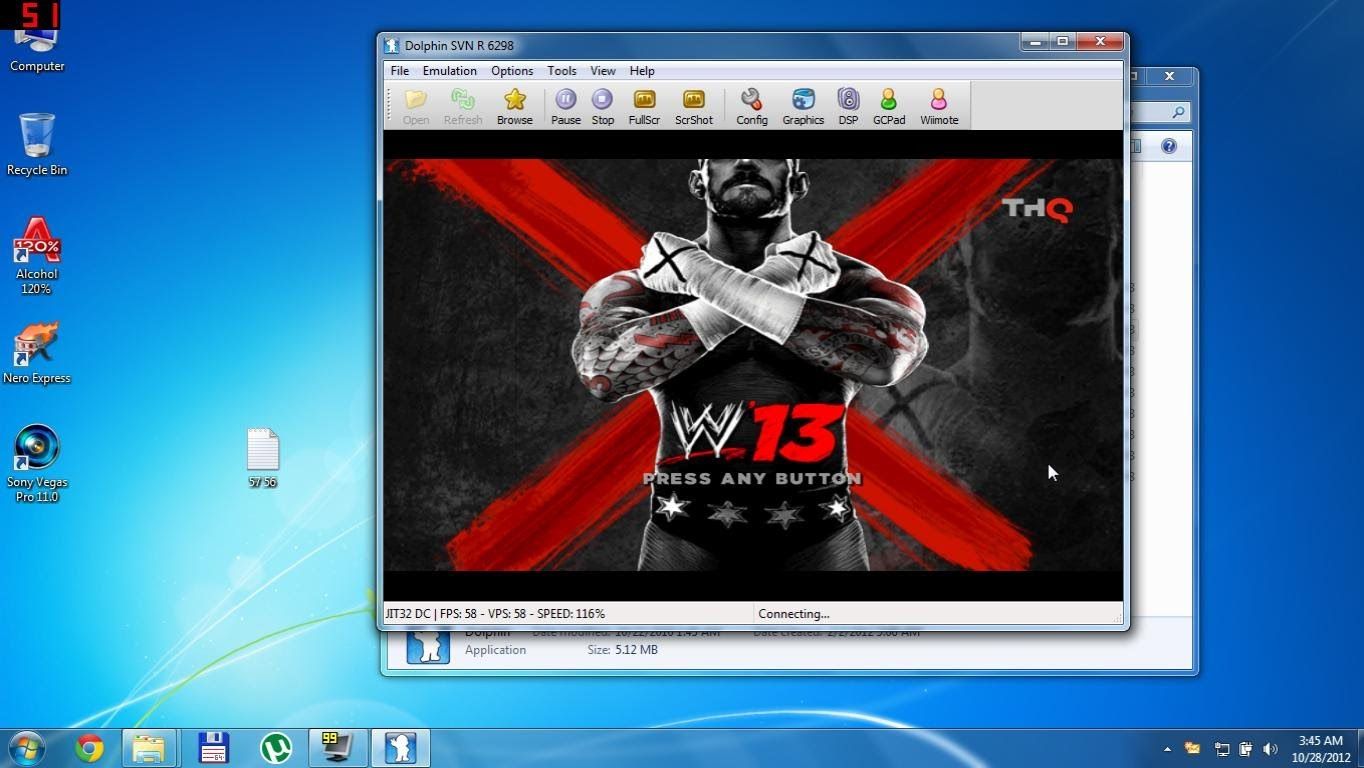Open uTorrent from the taskbar
The image size is (1364, 768).
point(275,748)
